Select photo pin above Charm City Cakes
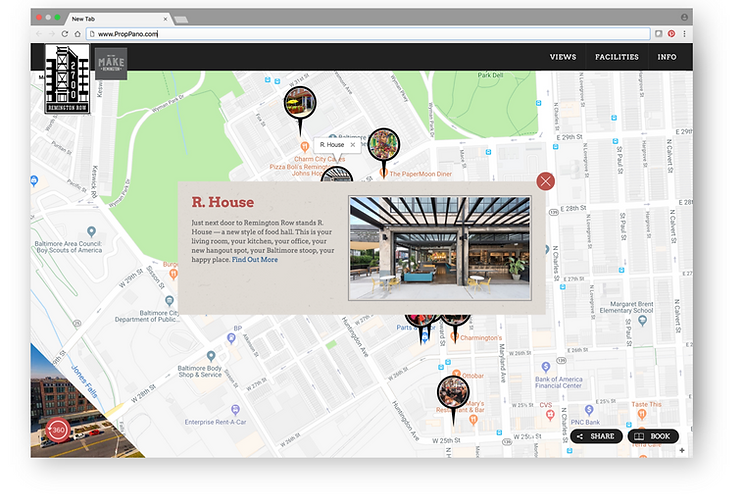This screenshot has height=504, width=743. click(x=300, y=103)
